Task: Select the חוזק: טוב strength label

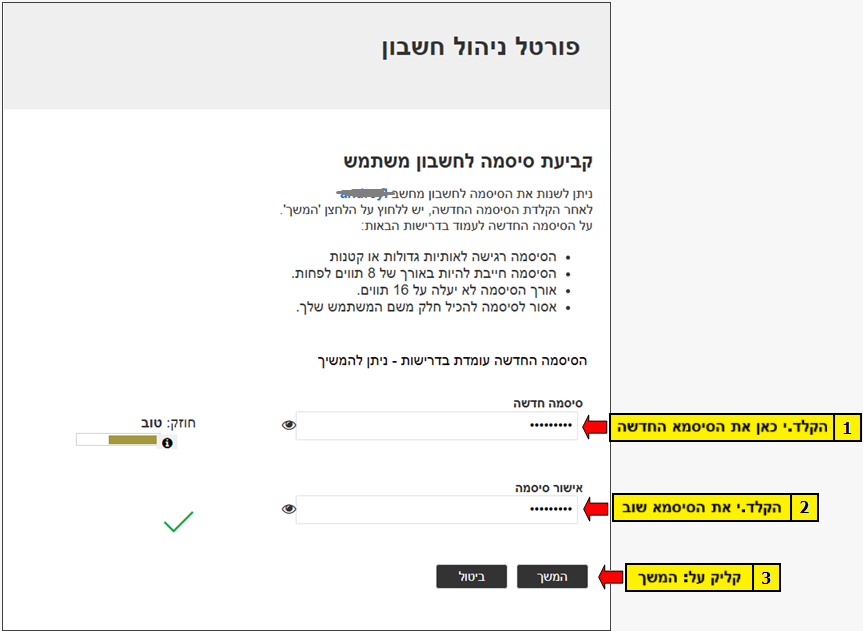Action: click(170, 423)
